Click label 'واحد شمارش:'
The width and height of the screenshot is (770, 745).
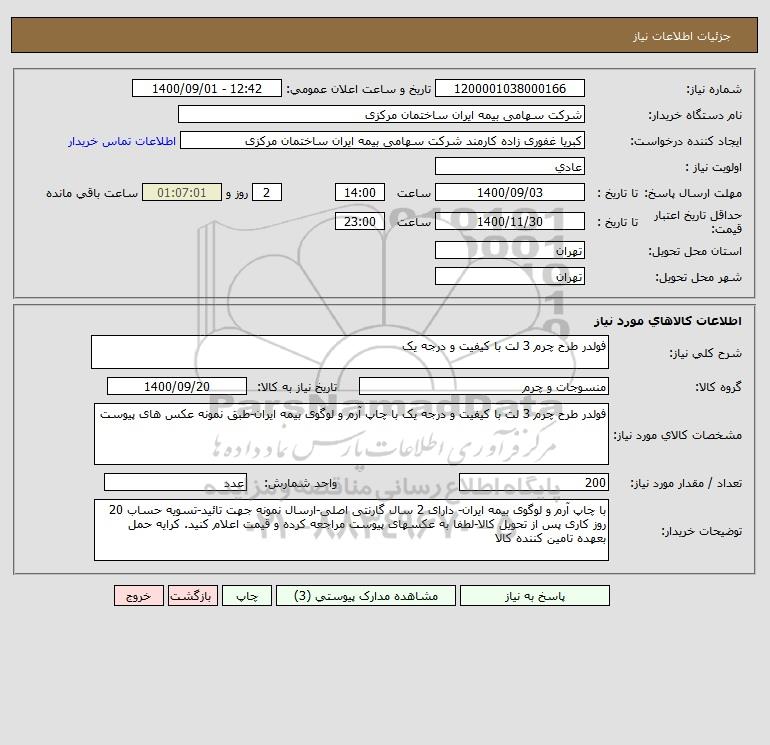click(x=301, y=483)
